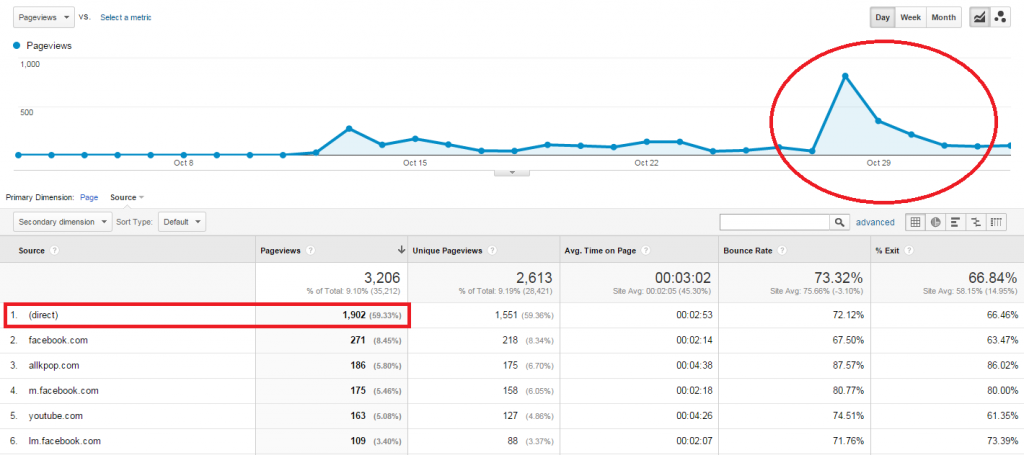Viewport: 1024px width, 455px height.
Task: Open advanced filter link
Action: pos(875,222)
